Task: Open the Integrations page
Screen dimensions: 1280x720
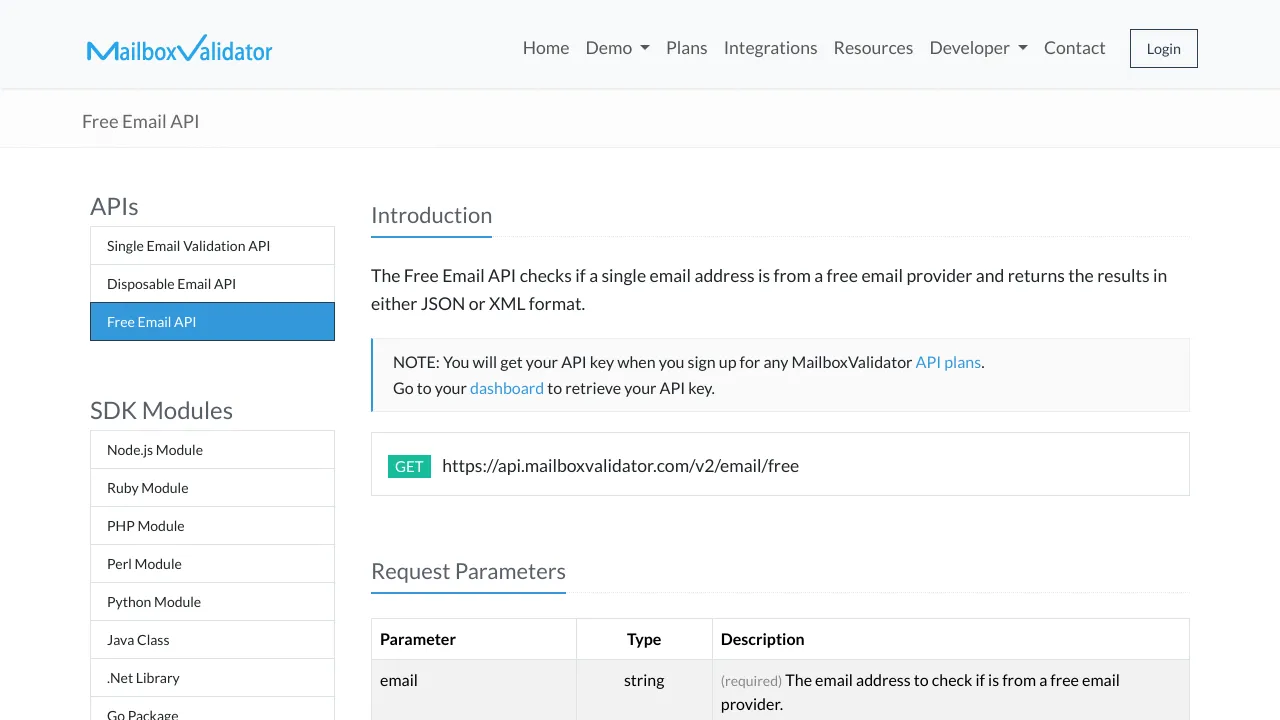Action: [x=770, y=48]
